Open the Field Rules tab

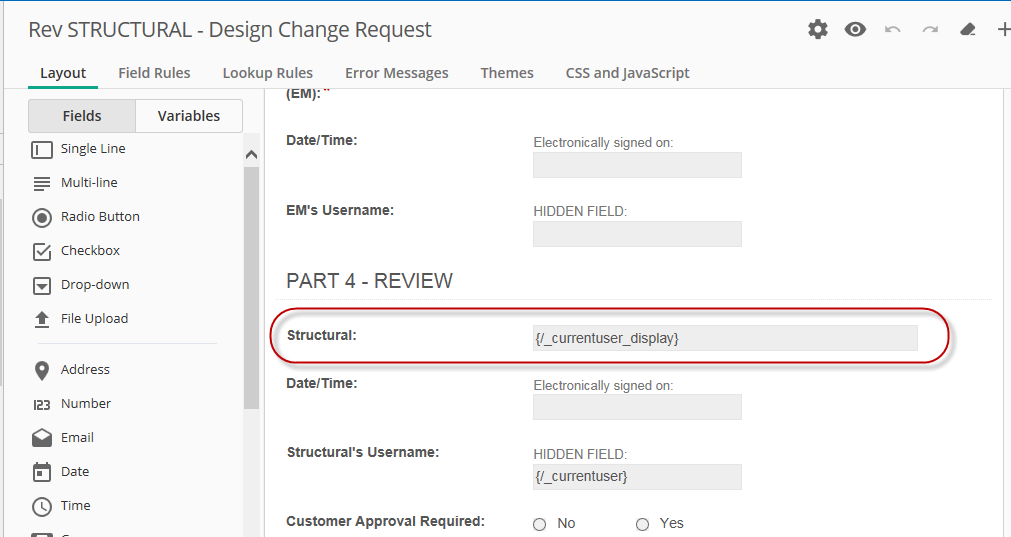(154, 73)
